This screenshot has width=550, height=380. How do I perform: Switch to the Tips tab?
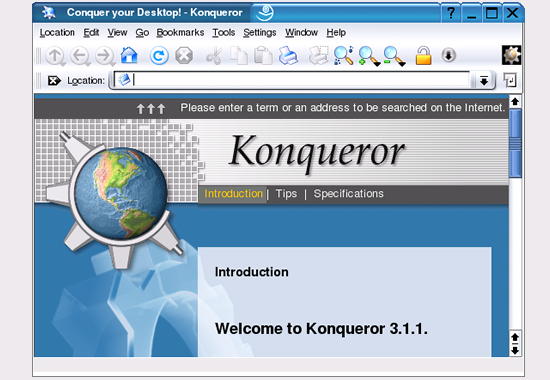pyautogui.click(x=286, y=194)
